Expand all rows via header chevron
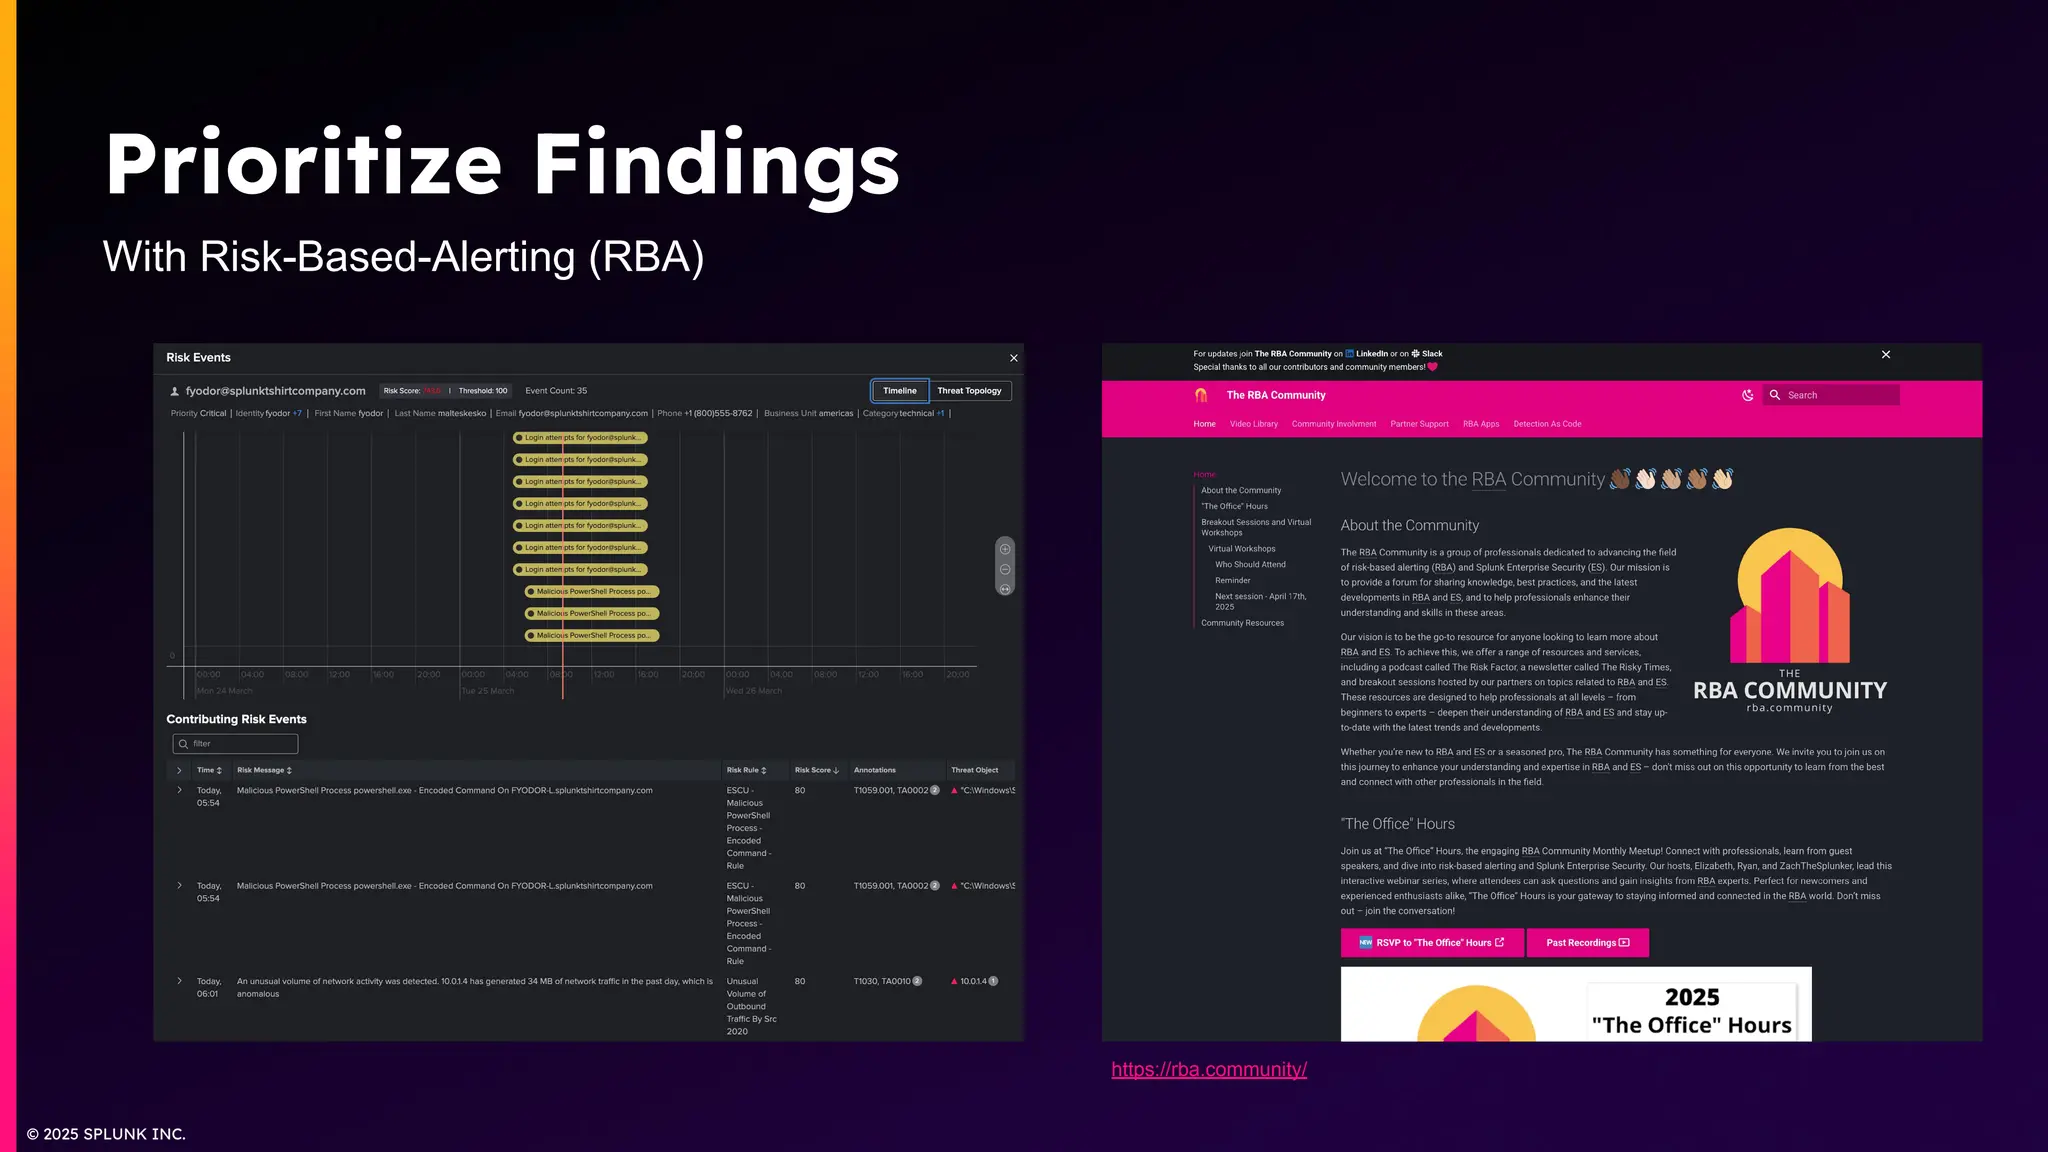The width and height of the screenshot is (2048, 1152). pos(179,770)
